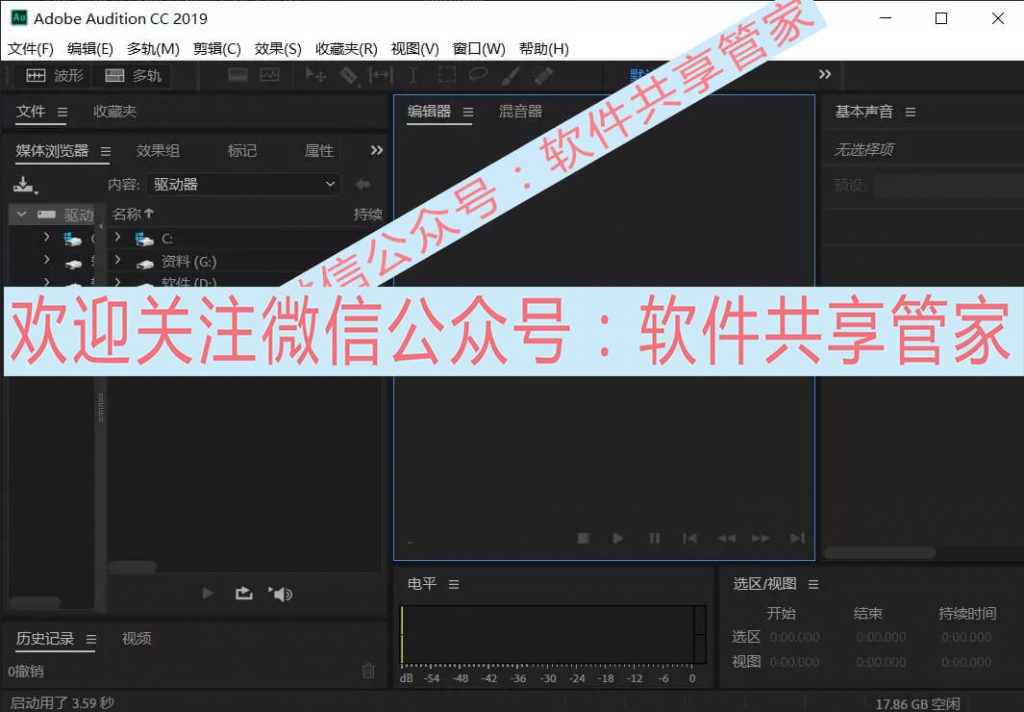This screenshot has height=712, width=1024.
Task: Show more workspaces with toolbar overflow arrows
Action: point(825,74)
